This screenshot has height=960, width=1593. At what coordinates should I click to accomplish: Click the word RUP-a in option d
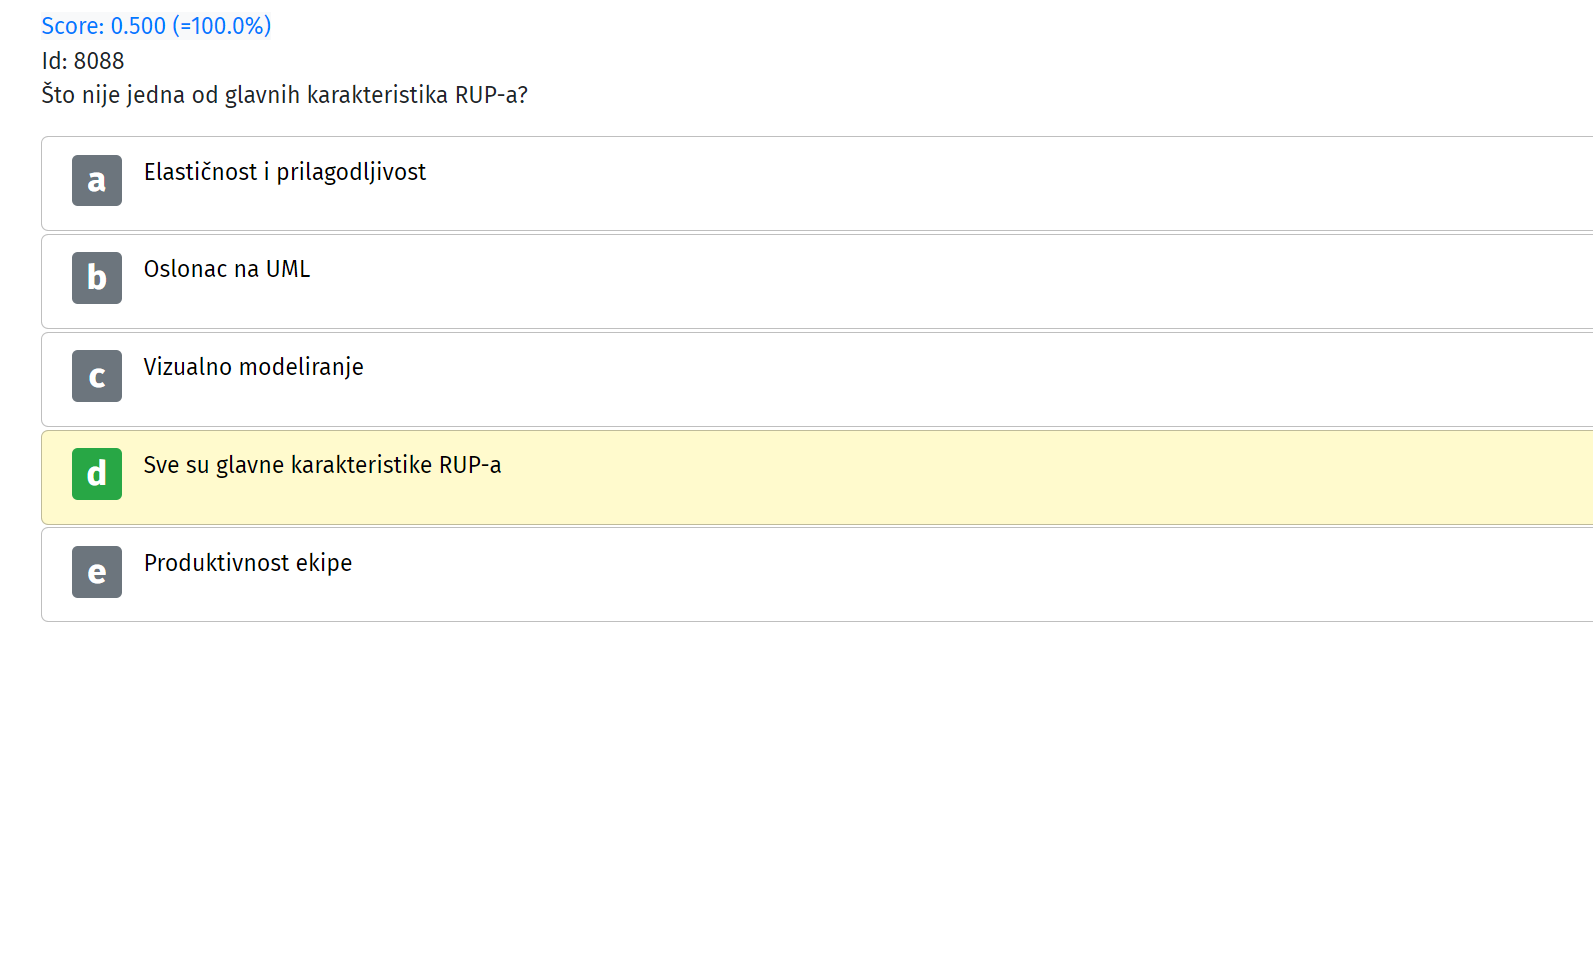click(470, 465)
